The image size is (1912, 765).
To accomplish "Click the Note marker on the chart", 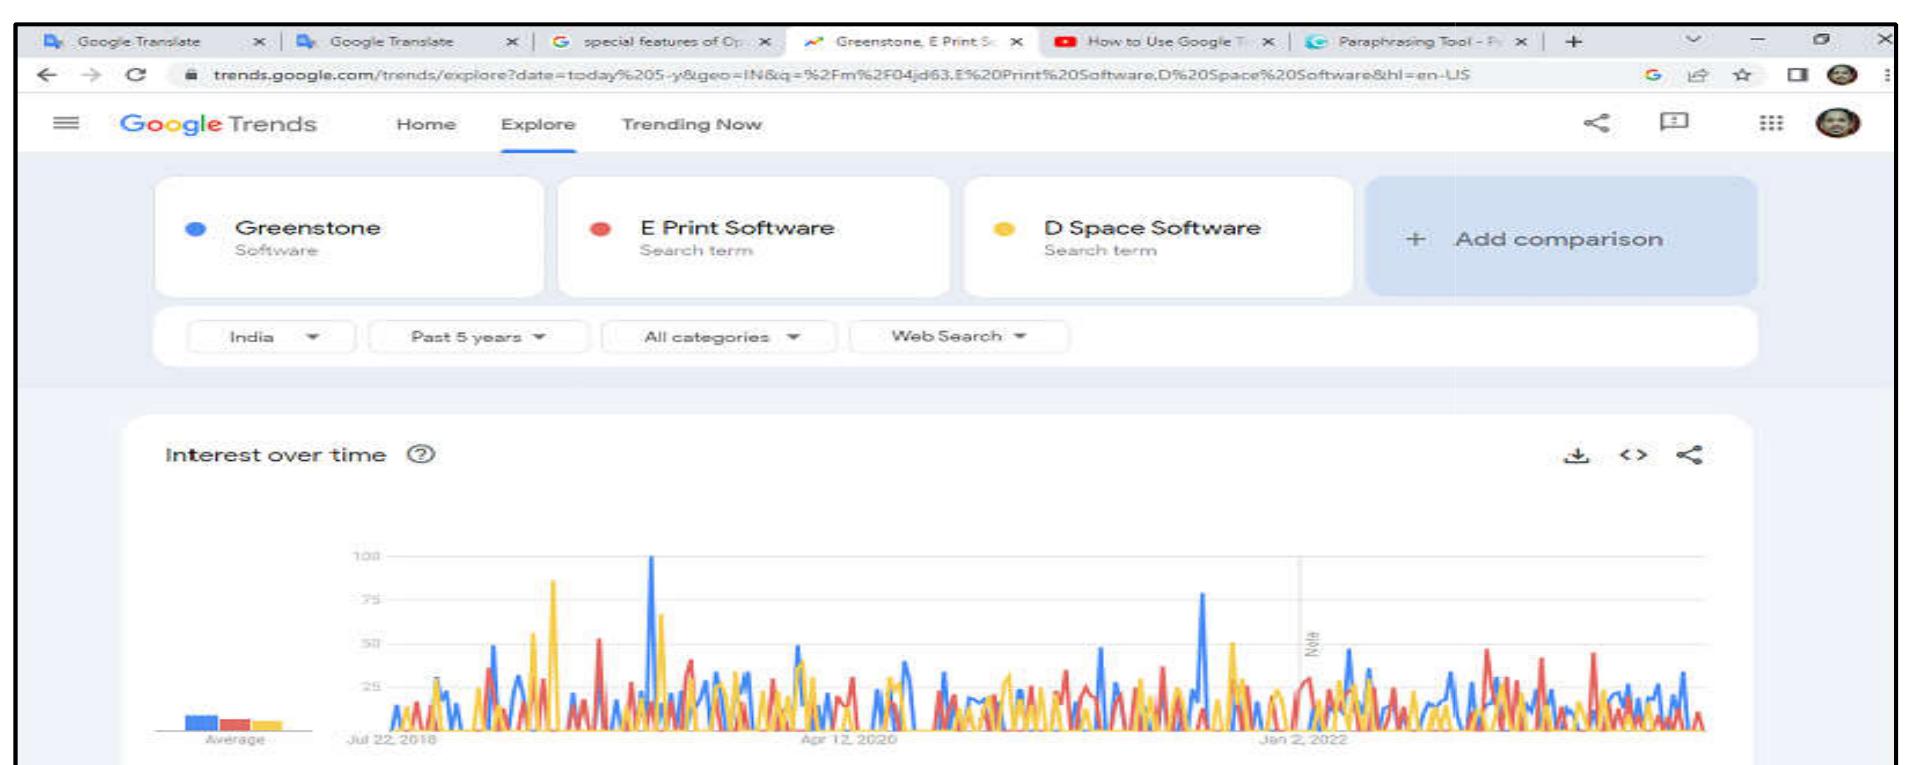I will click(x=1312, y=644).
